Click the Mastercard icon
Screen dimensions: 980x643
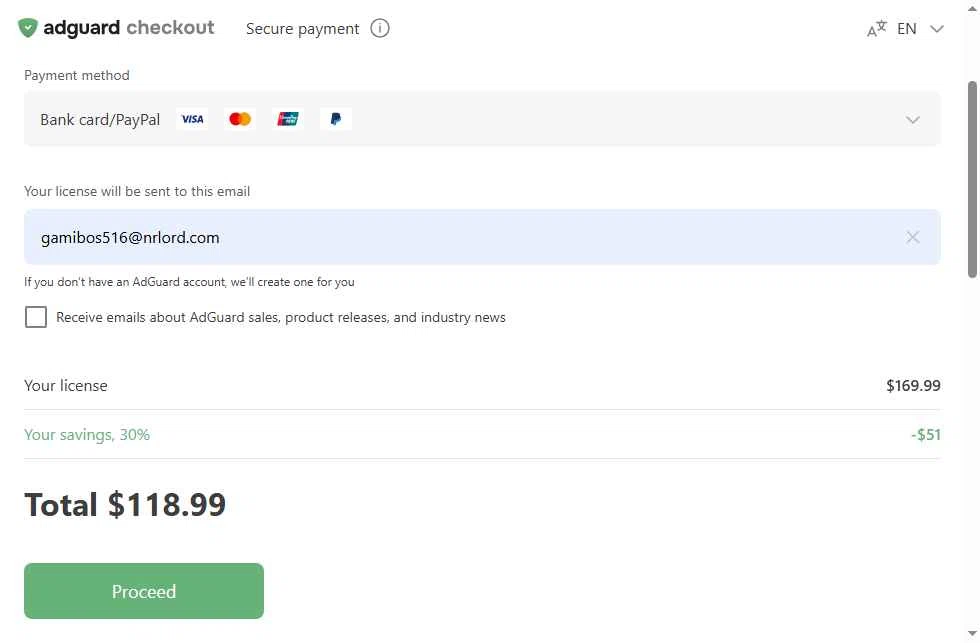[x=240, y=119]
